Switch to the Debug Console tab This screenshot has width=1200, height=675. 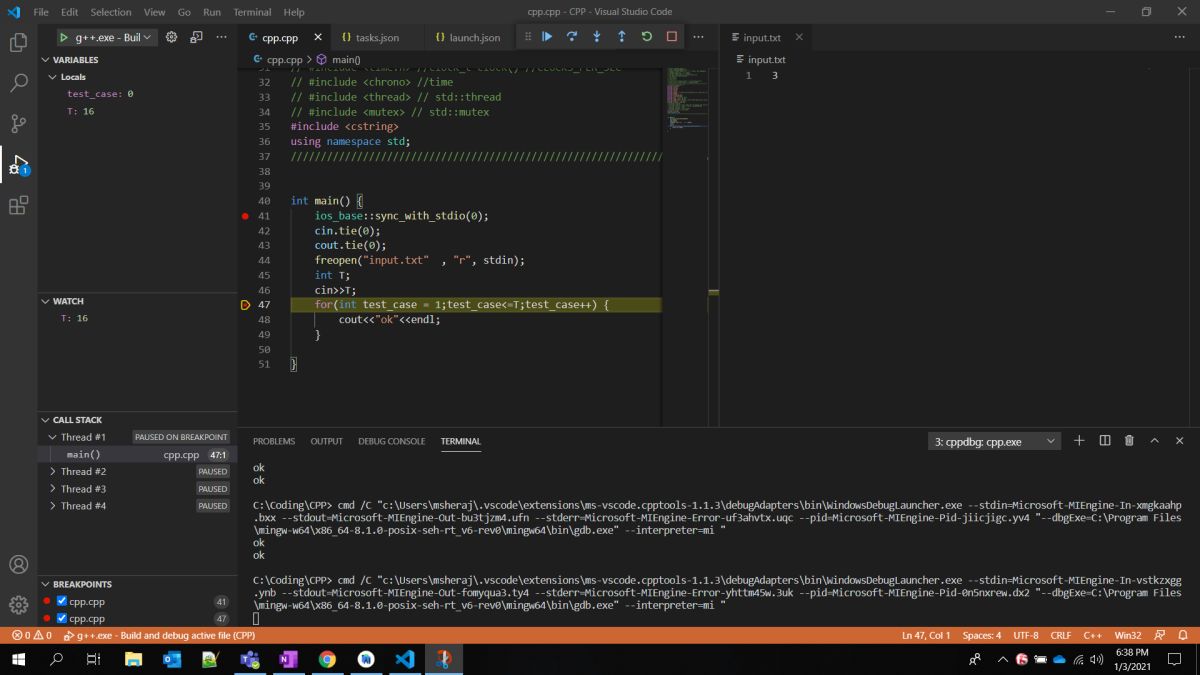(391, 441)
